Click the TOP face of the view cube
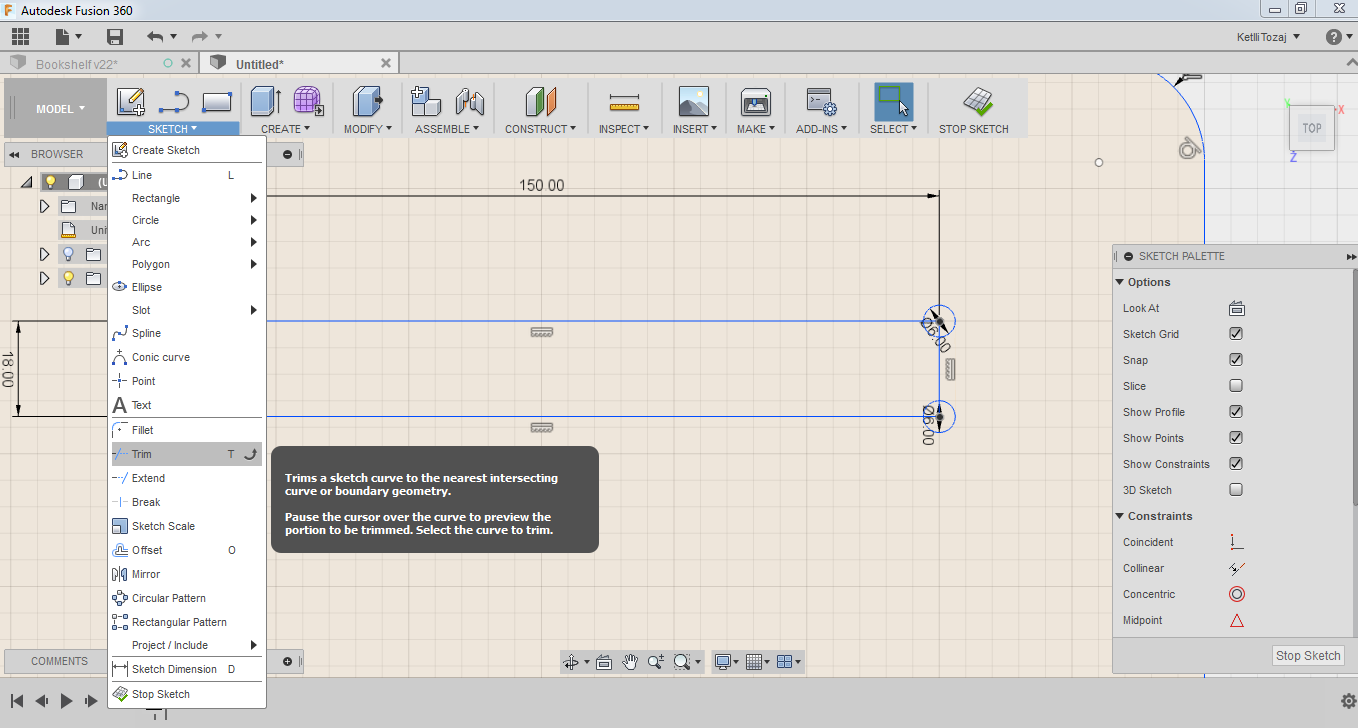This screenshot has height=728, width=1358. click(1311, 128)
